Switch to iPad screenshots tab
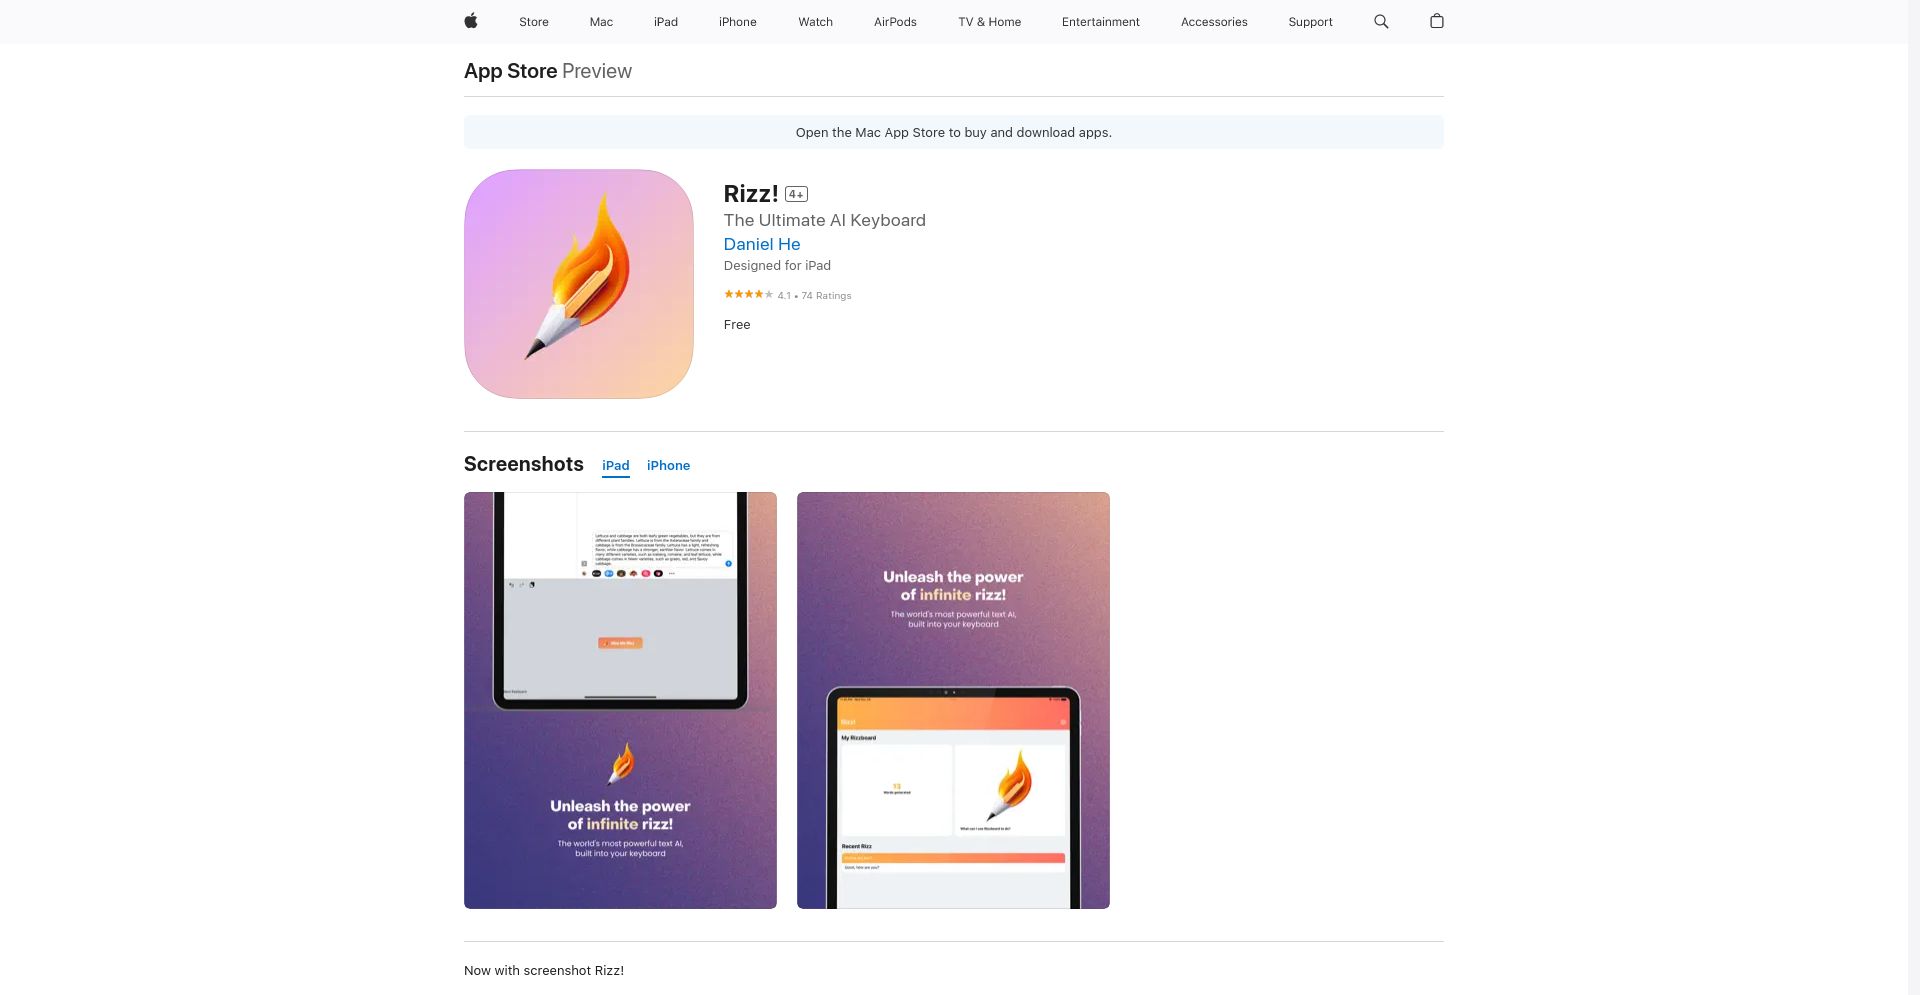The width and height of the screenshot is (1920, 995). pos(616,466)
